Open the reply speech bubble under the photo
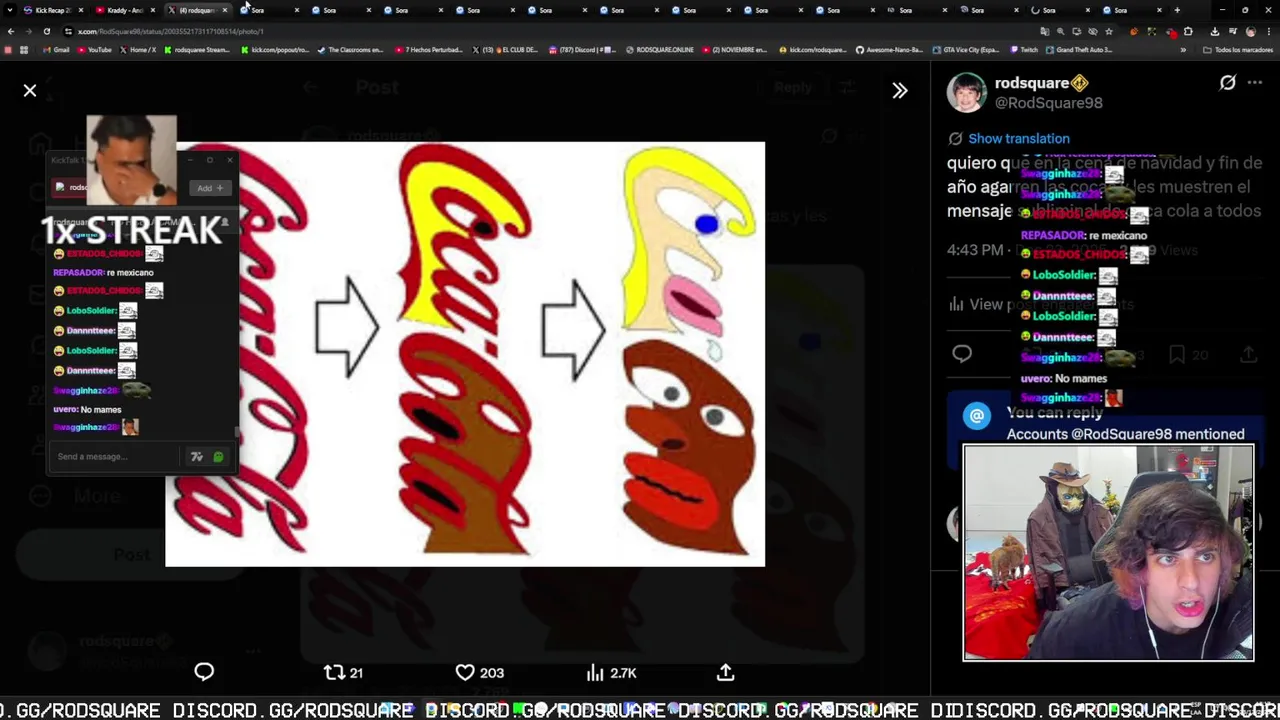The width and height of the screenshot is (1280, 720). [x=204, y=672]
